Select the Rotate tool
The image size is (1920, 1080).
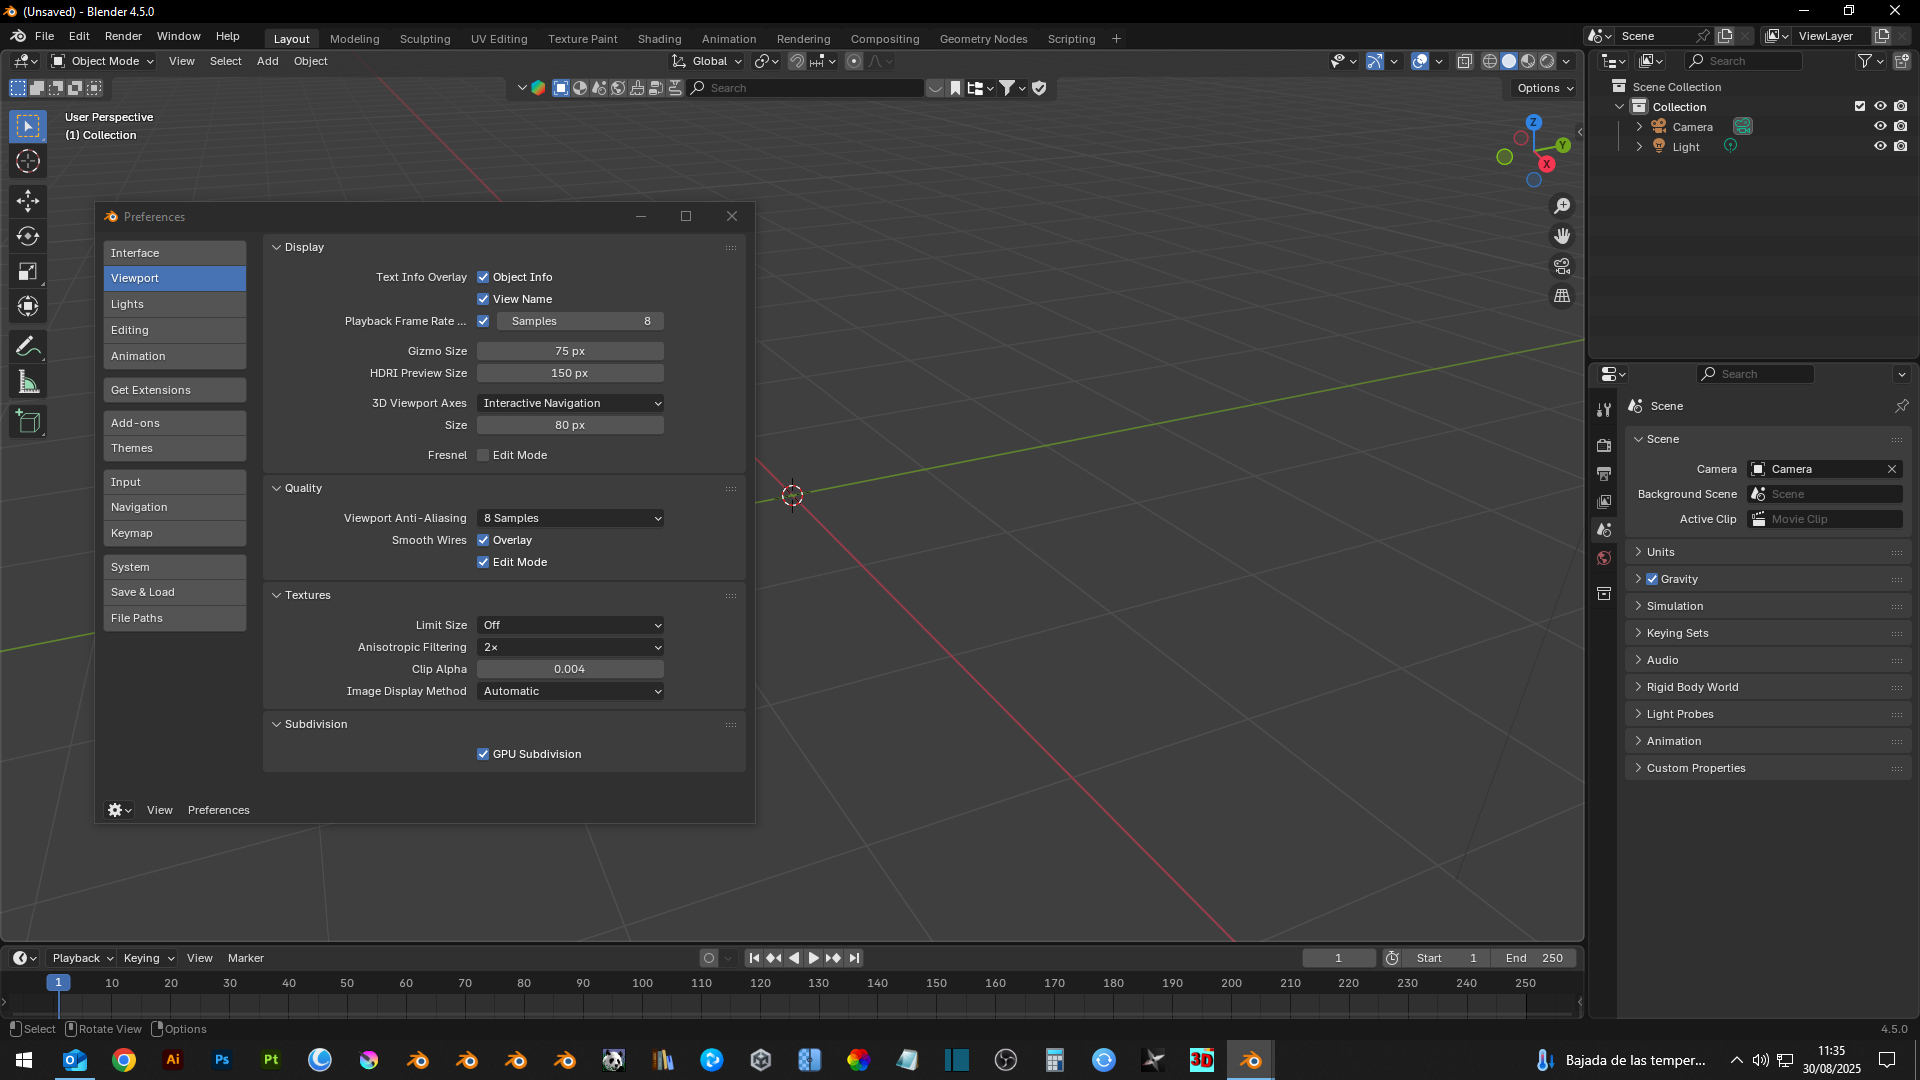[28, 236]
